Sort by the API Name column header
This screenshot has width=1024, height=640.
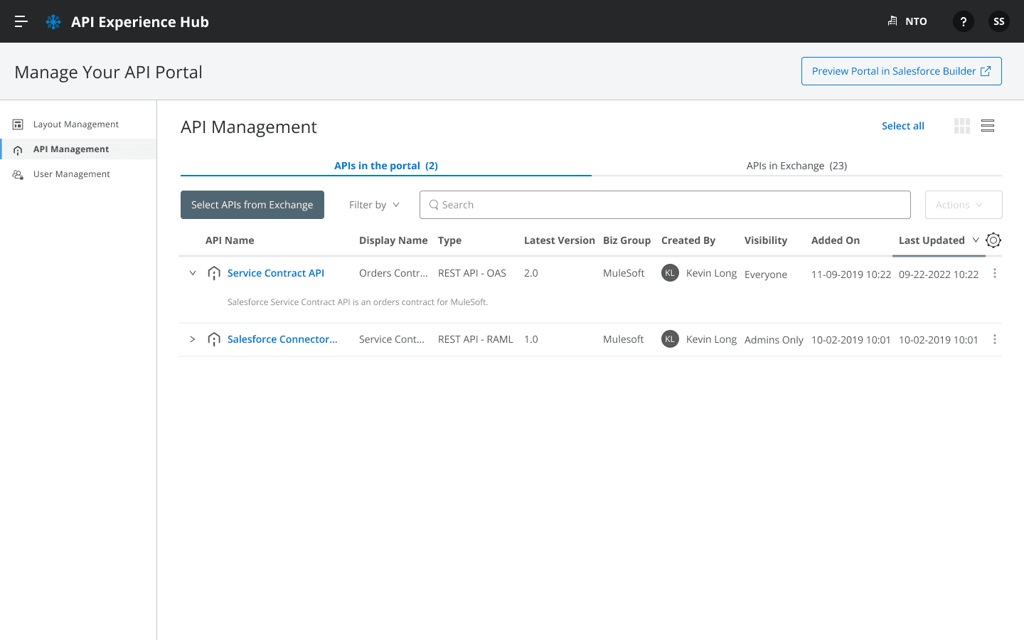click(x=230, y=240)
